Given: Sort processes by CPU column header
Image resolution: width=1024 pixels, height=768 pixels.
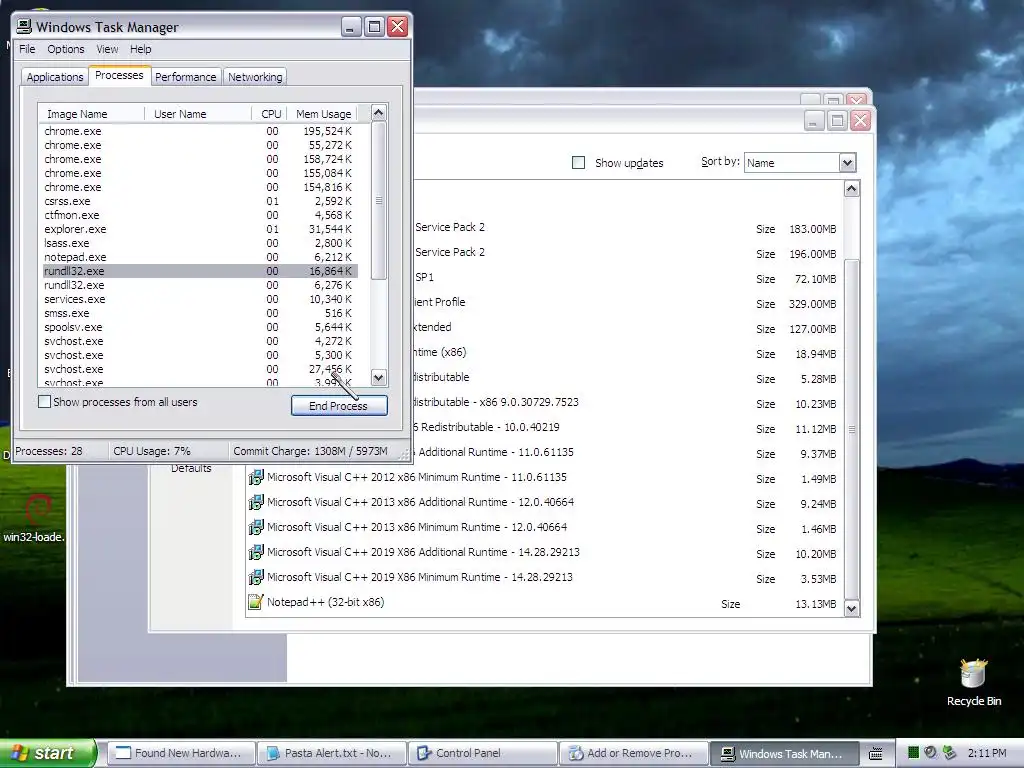Looking at the screenshot, I should (x=270, y=114).
